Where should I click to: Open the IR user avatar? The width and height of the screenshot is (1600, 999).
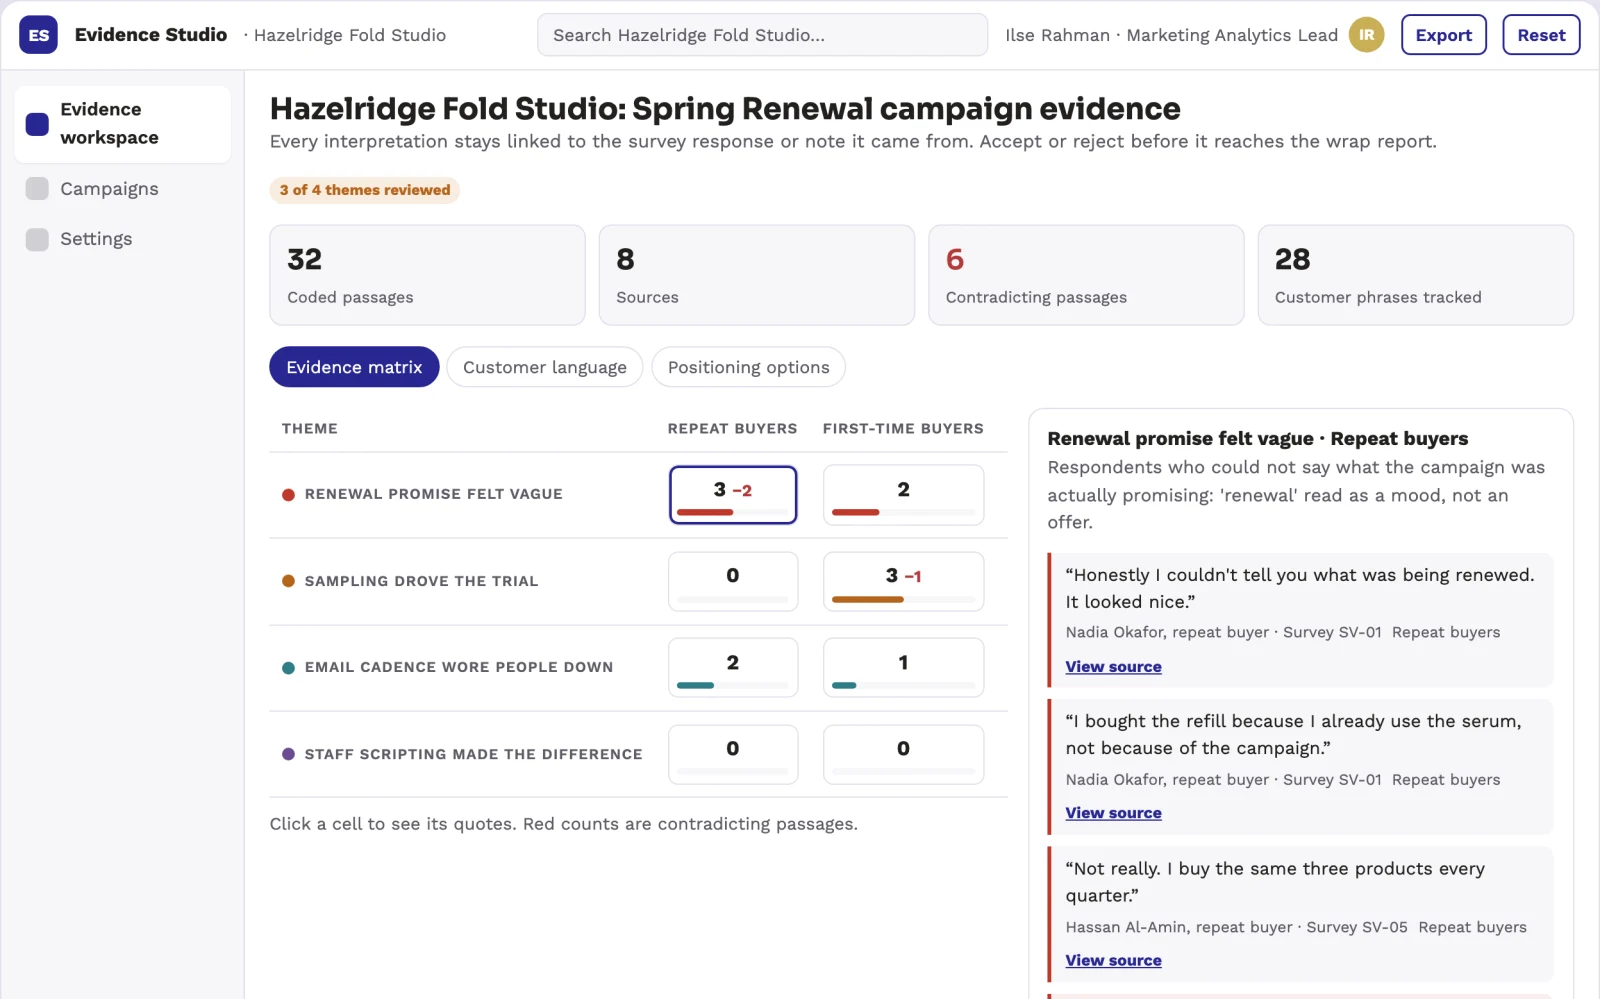1366,35
